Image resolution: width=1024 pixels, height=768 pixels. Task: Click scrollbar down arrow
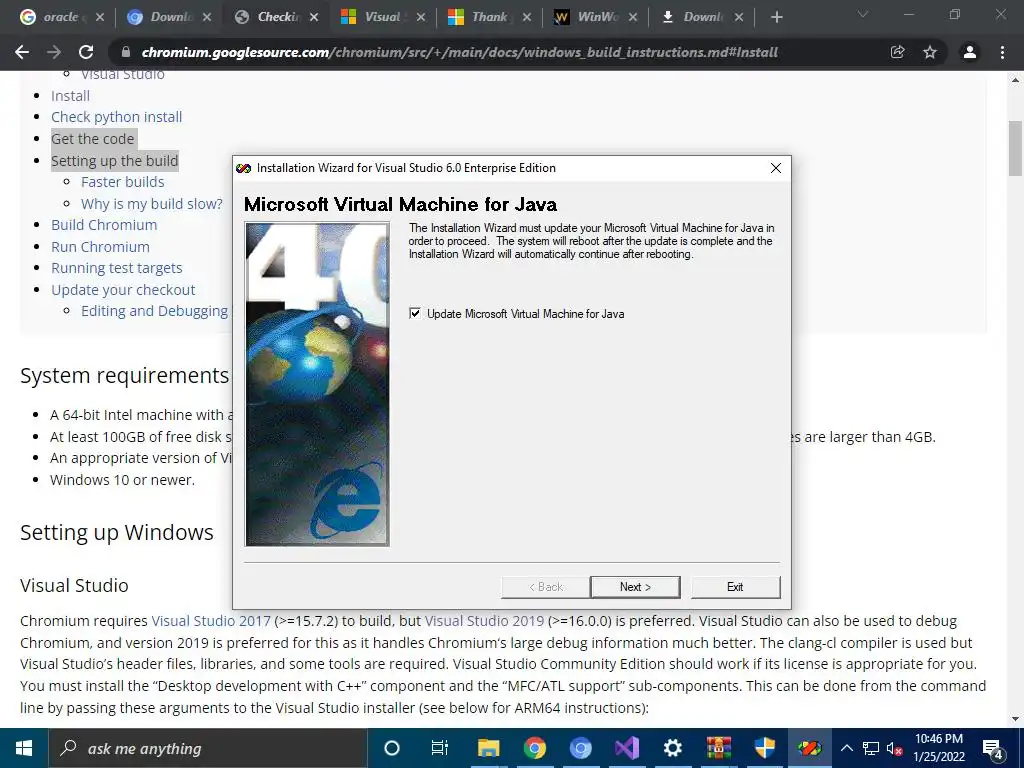point(1015,720)
